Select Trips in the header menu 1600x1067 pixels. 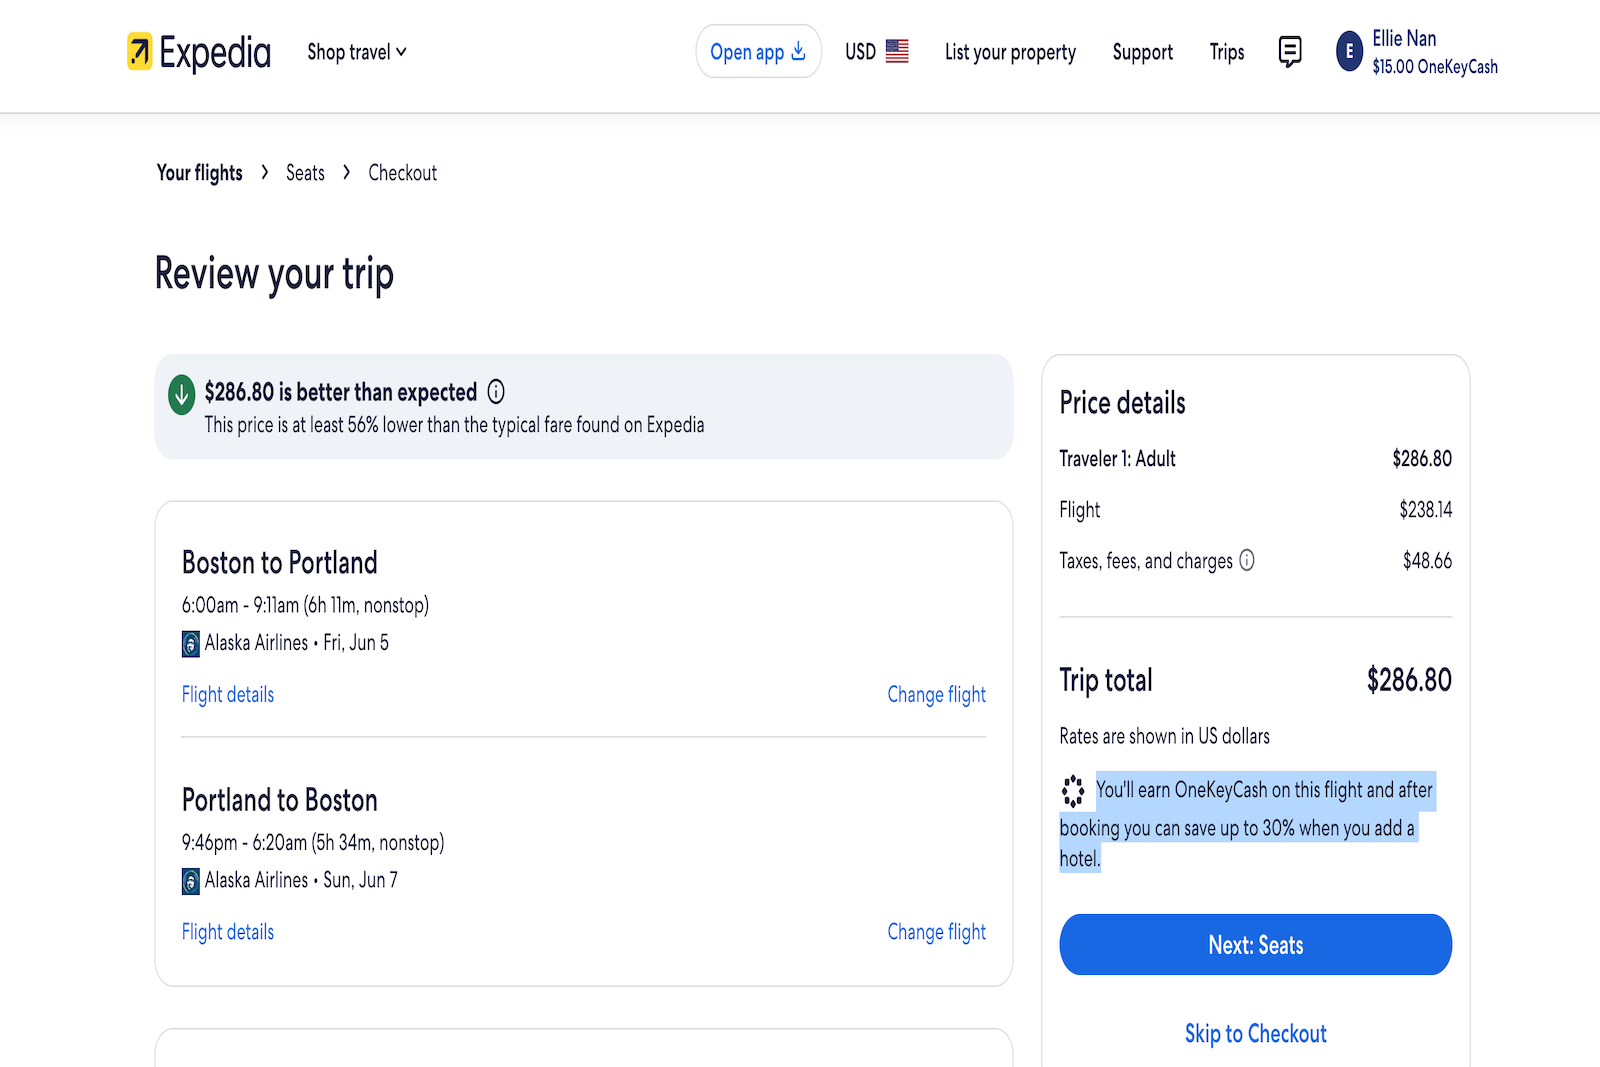pyautogui.click(x=1226, y=52)
